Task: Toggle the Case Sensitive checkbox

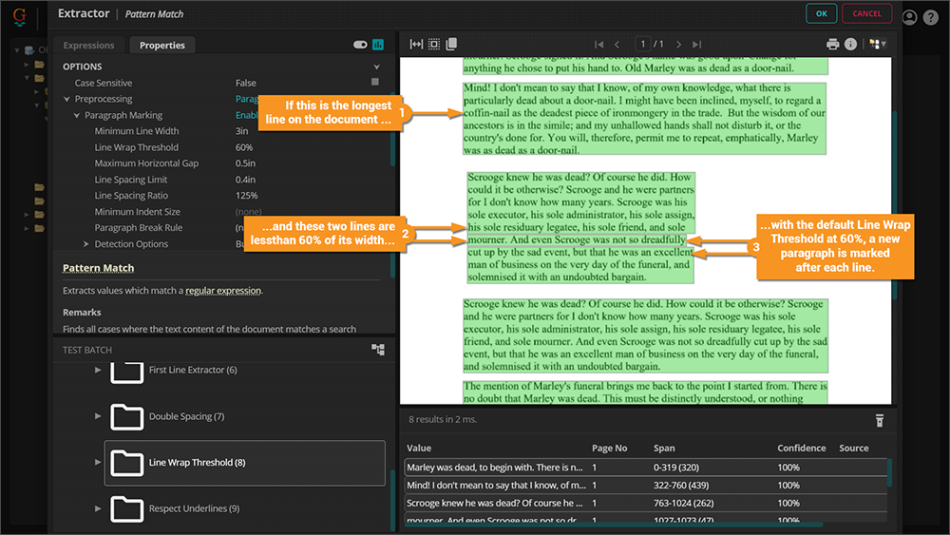Action: coord(375,82)
